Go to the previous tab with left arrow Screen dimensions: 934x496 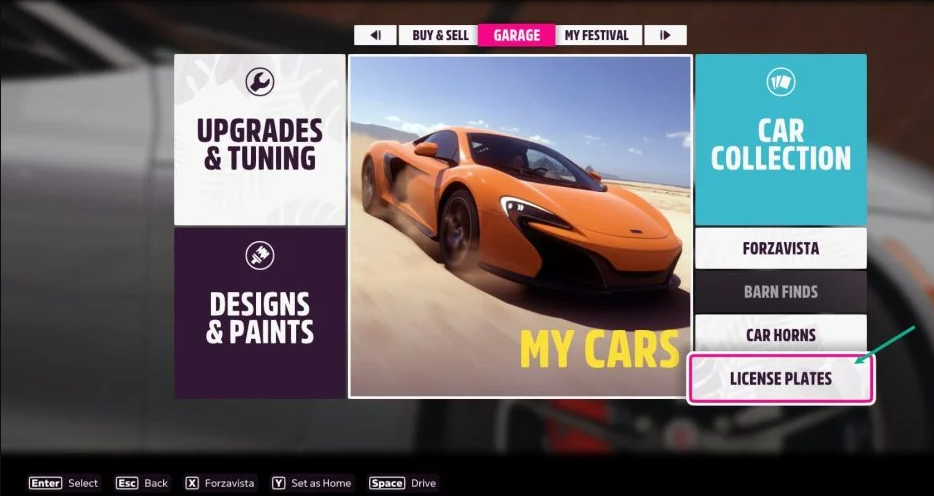(x=375, y=35)
